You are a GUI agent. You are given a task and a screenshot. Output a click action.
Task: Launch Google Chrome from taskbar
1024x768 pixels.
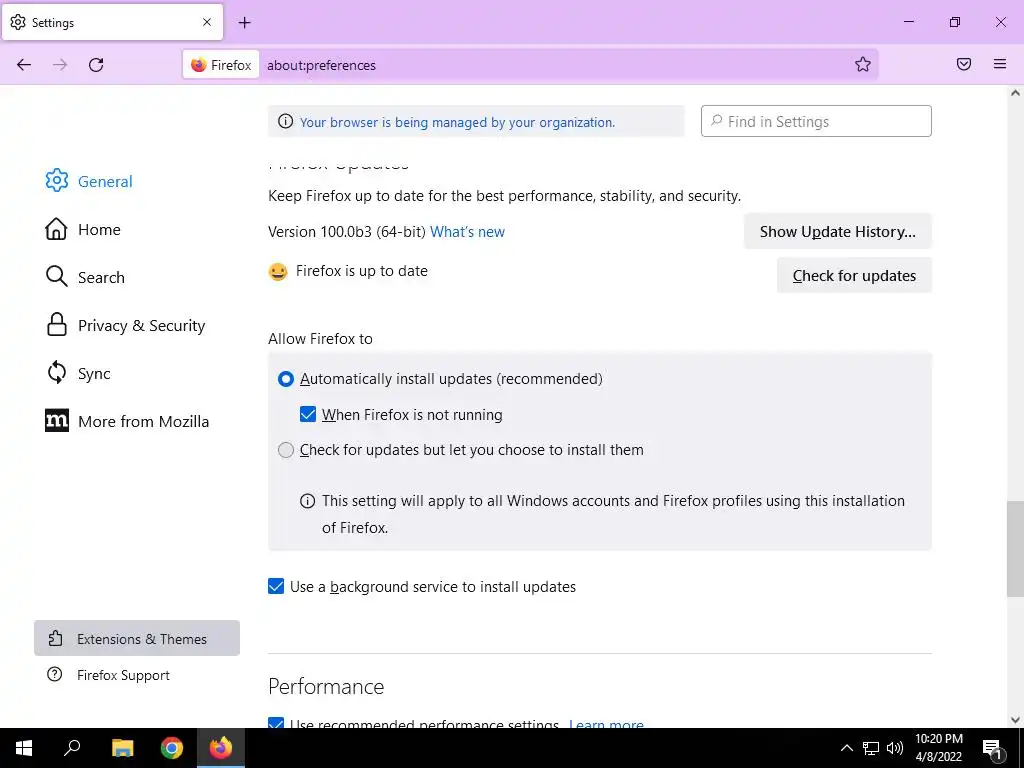click(x=172, y=748)
